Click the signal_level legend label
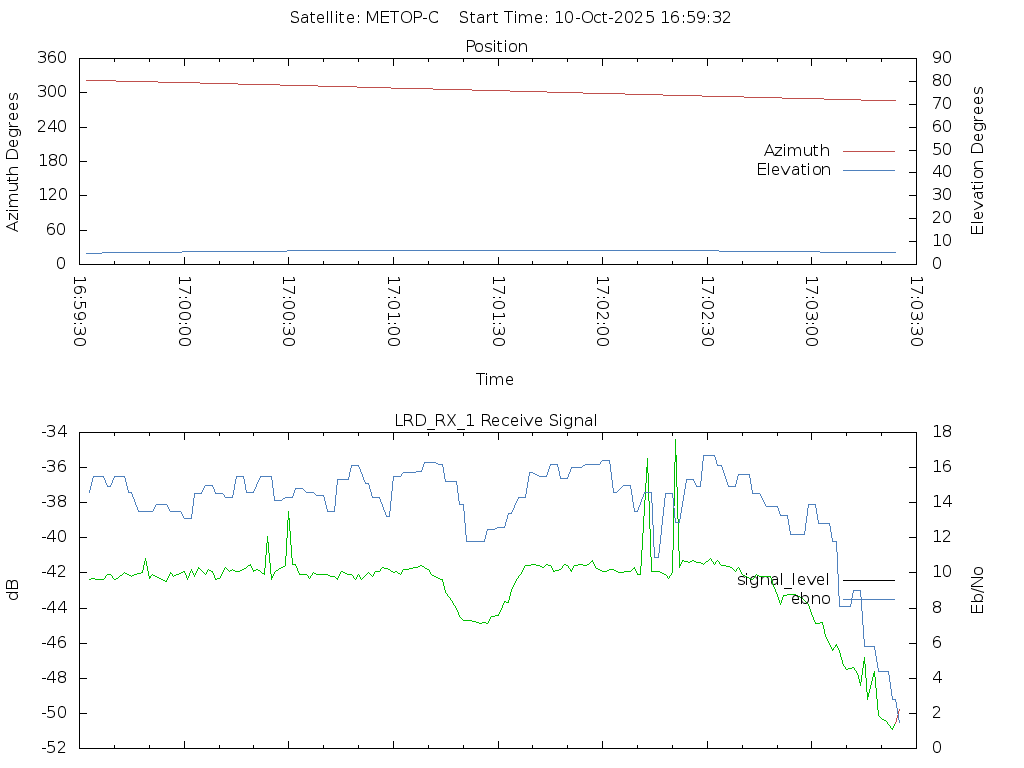Image resolution: width=1024 pixels, height=768 pixels. coord(783,580)
